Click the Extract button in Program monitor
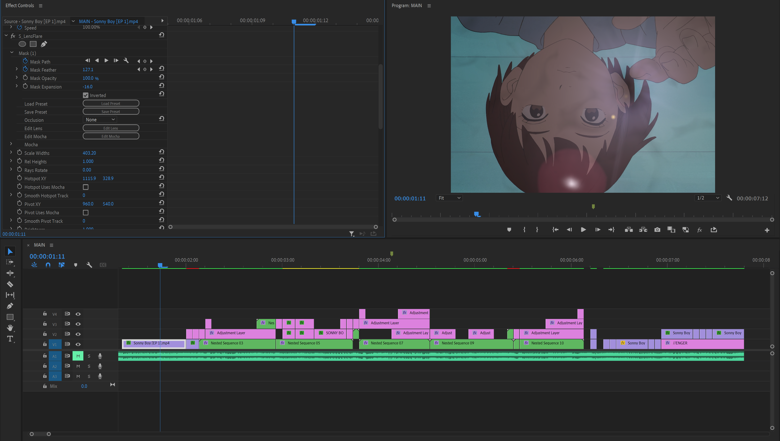The width and height of the screenshot is (780, 441). [643, 230]
